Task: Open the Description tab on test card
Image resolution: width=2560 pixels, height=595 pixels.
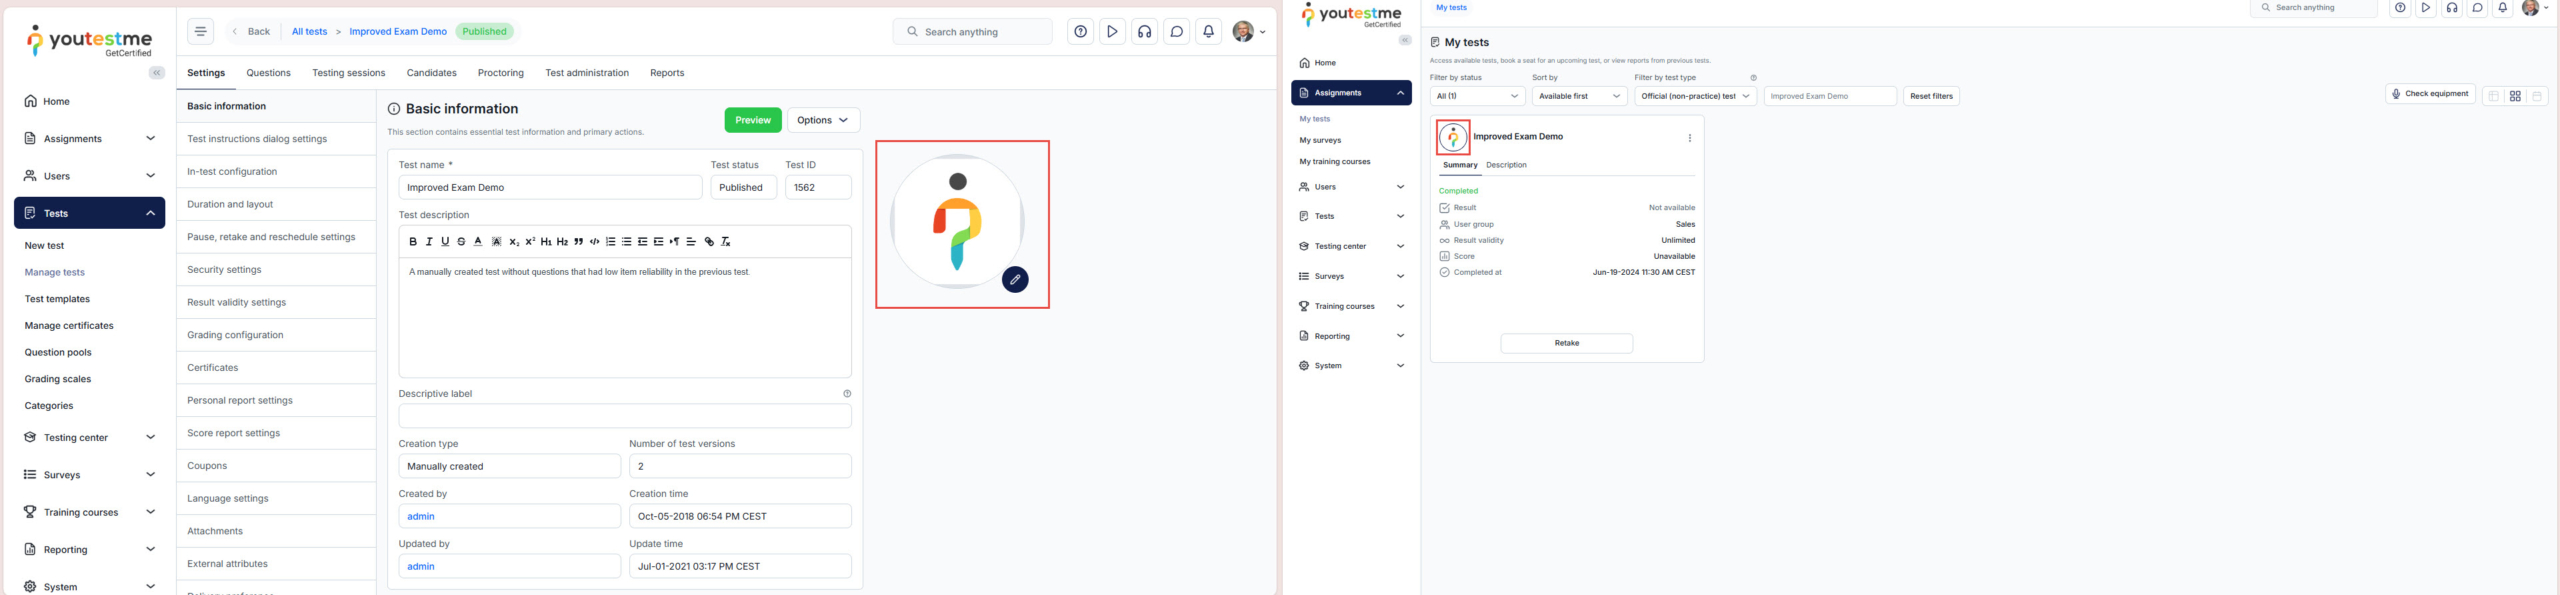Action: tap(1506, 165)
